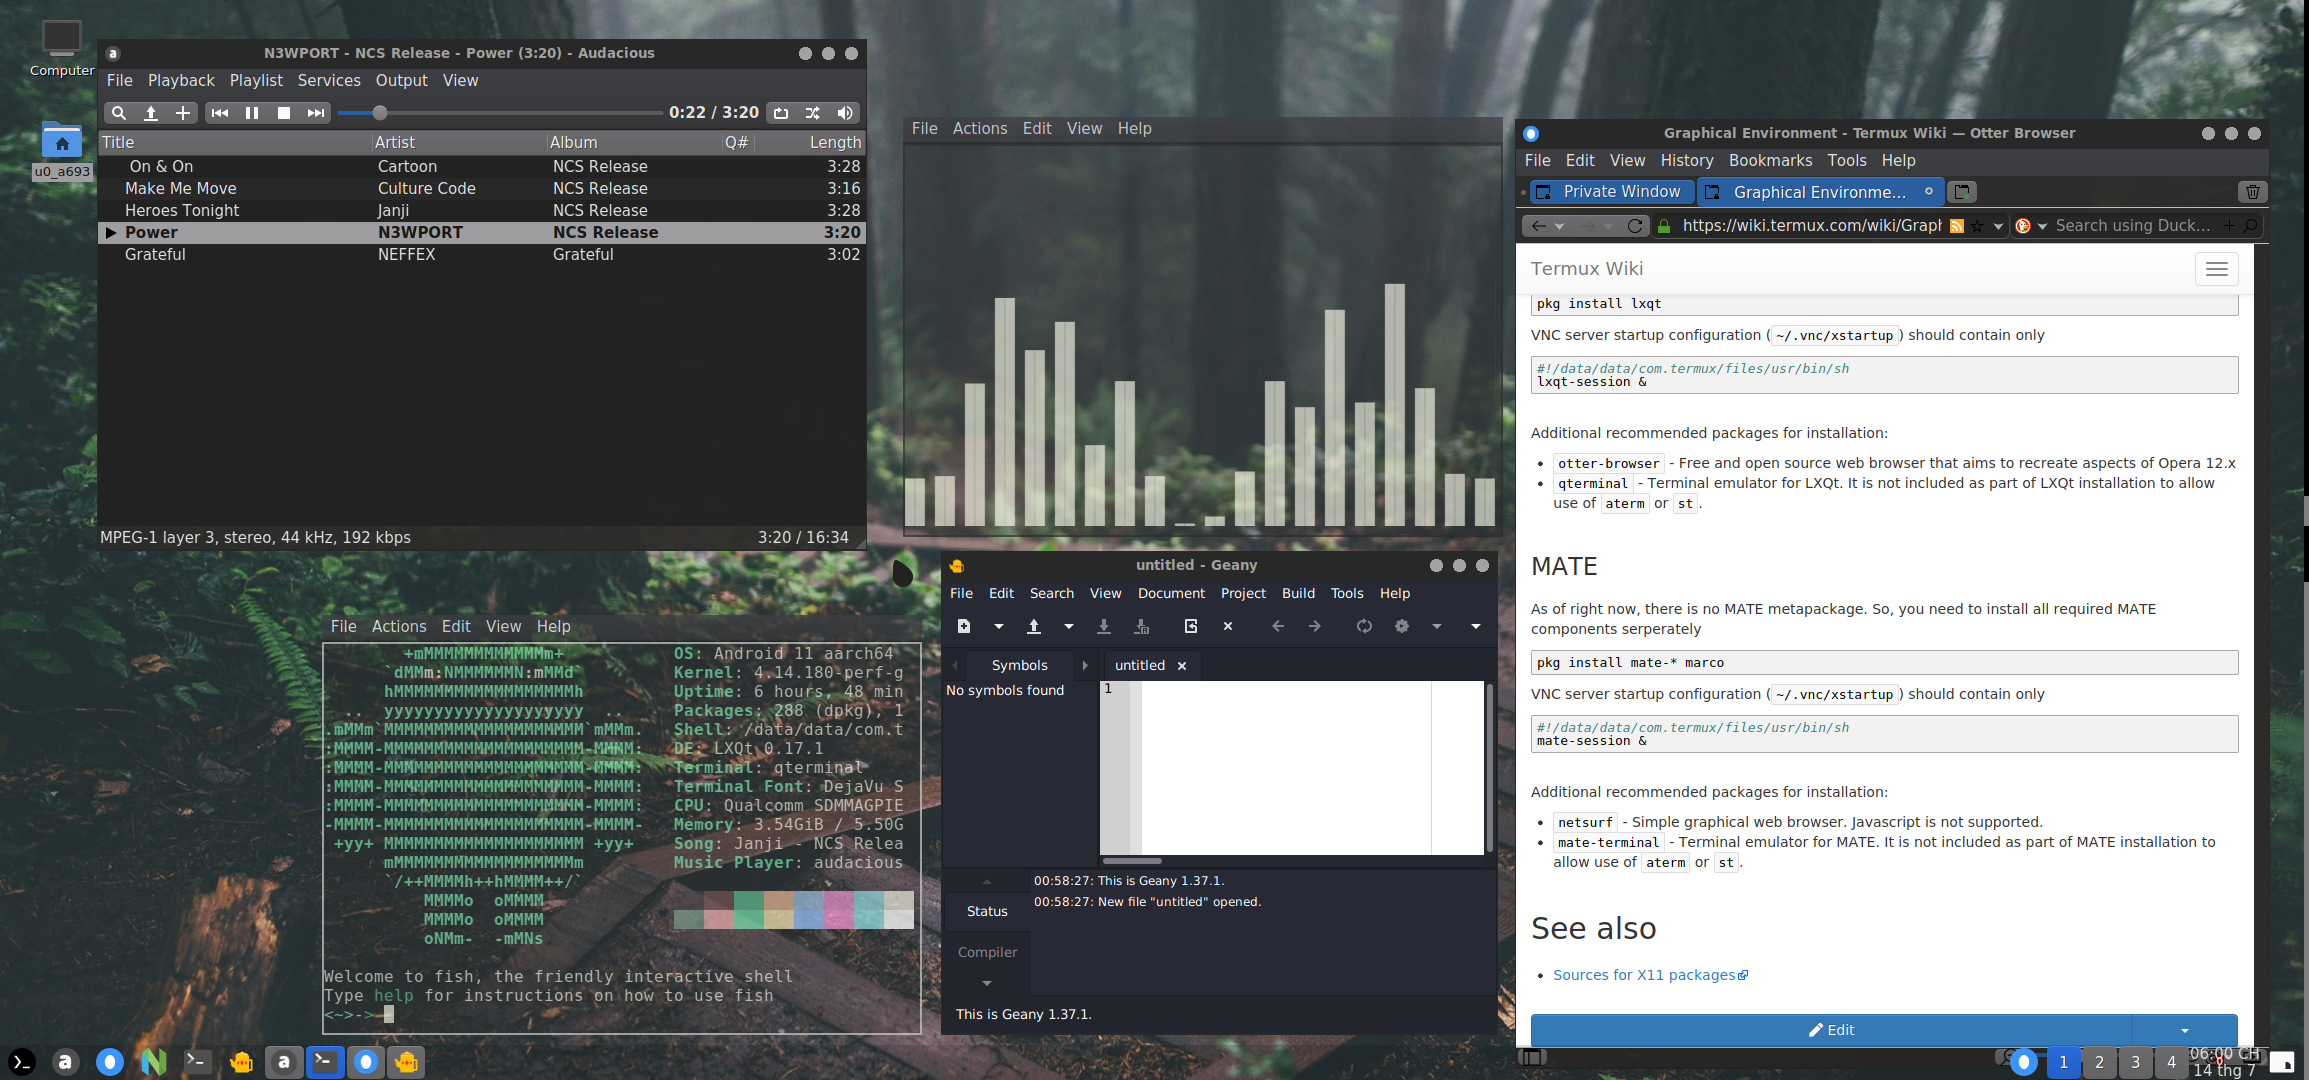
Task: Expand the Geany new file dropdown arrow
Action: coord(998,626)
